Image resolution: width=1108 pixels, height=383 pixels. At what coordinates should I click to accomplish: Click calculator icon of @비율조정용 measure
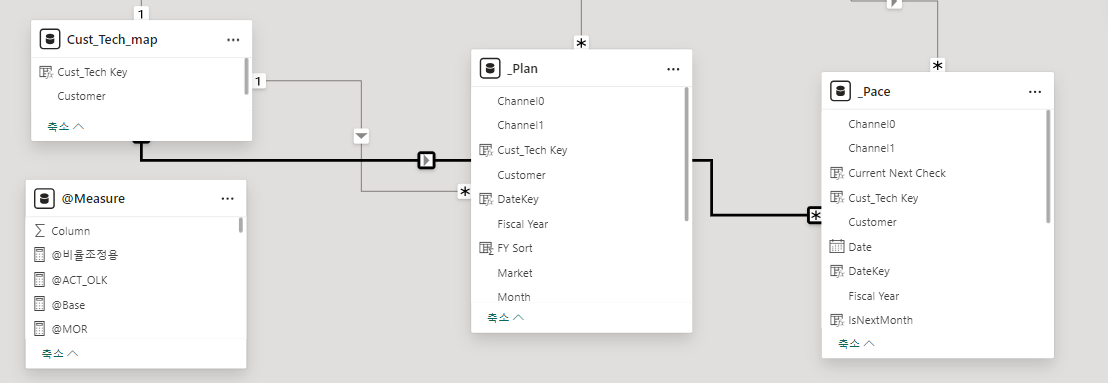click(40, 255)
